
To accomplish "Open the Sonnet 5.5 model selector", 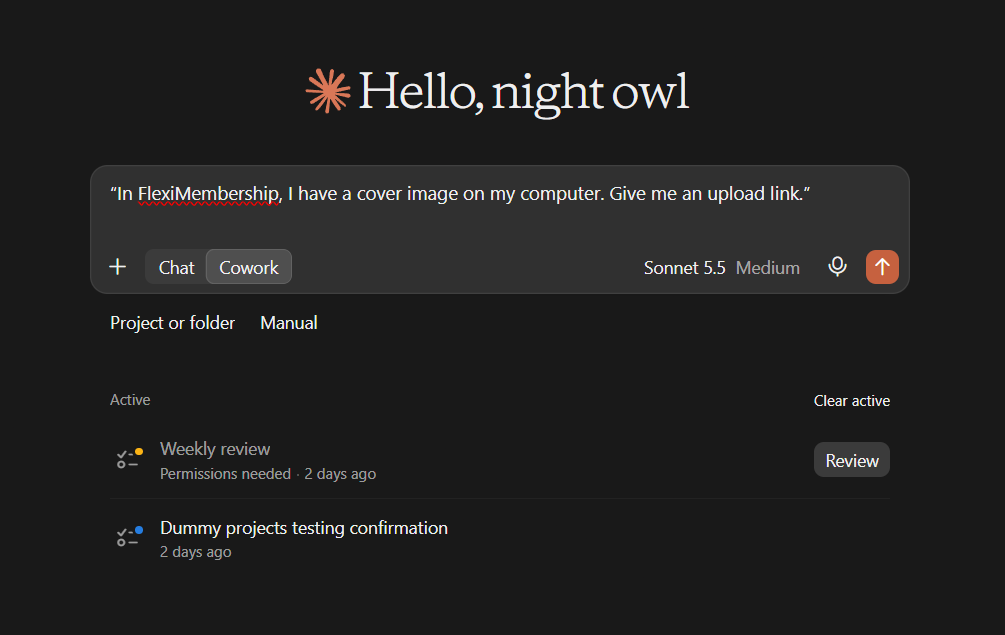I will coord(684,268).
